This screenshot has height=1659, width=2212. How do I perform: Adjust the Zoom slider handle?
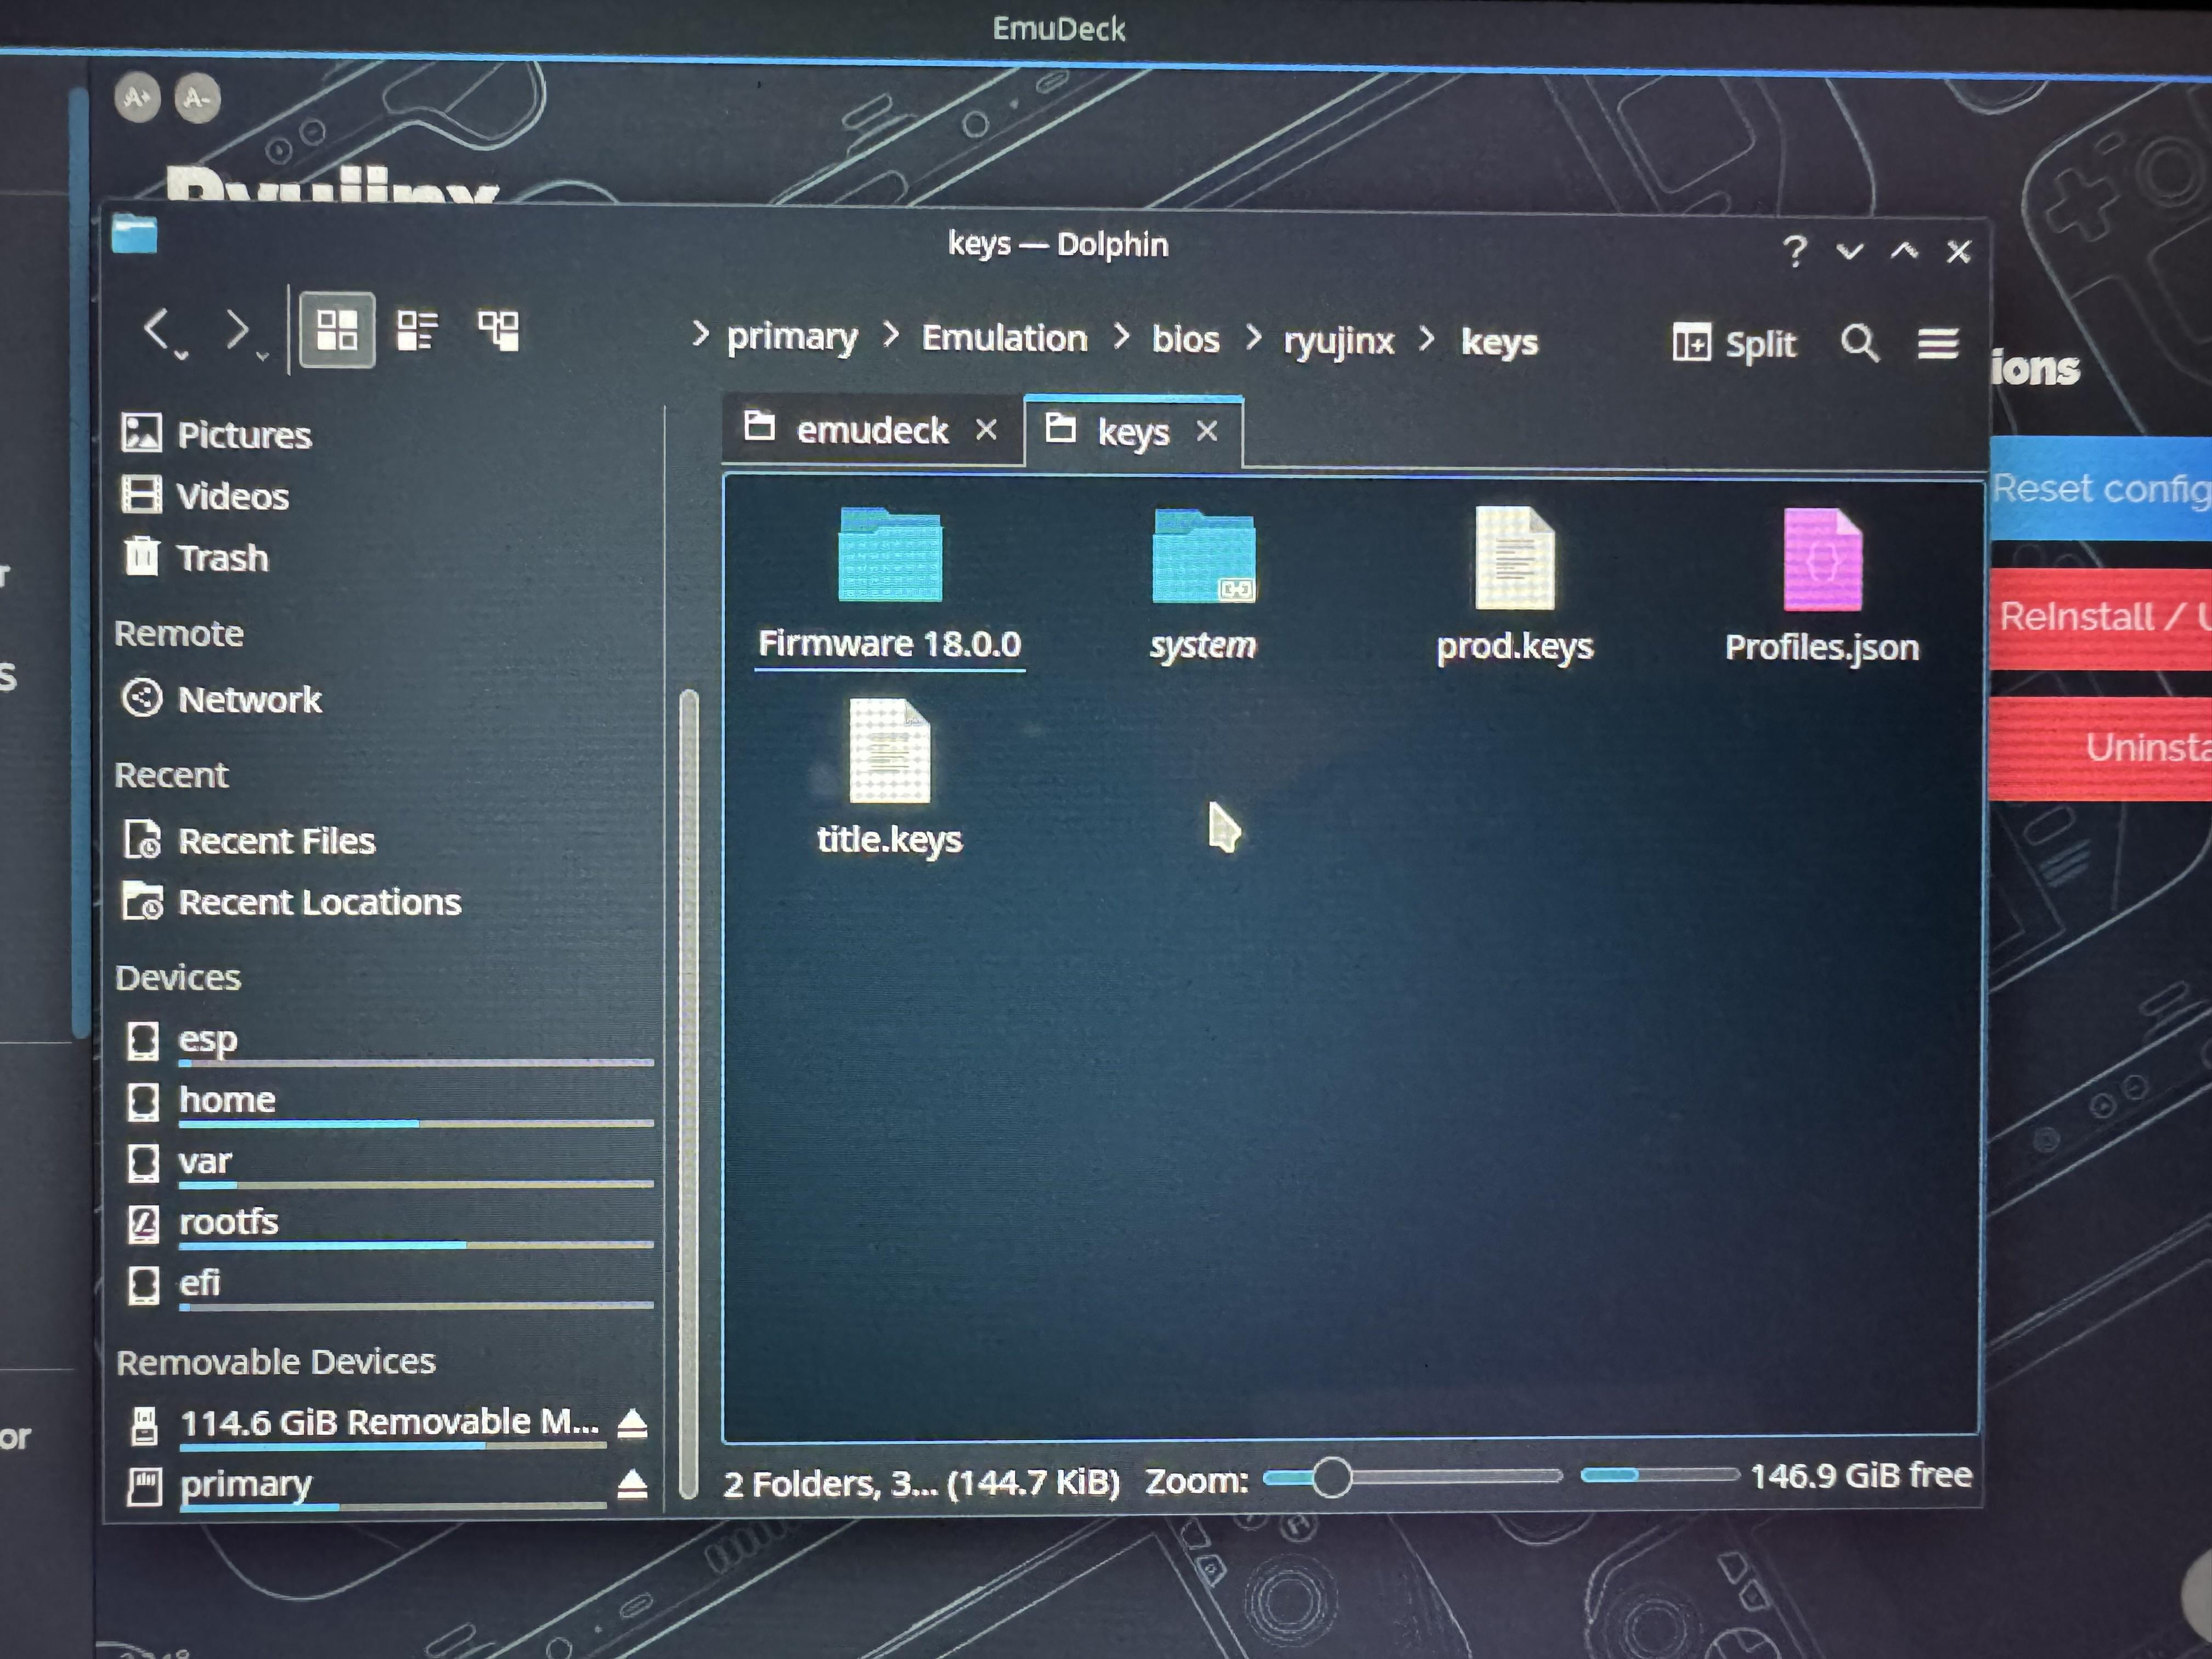(x=1332, y=1477)
